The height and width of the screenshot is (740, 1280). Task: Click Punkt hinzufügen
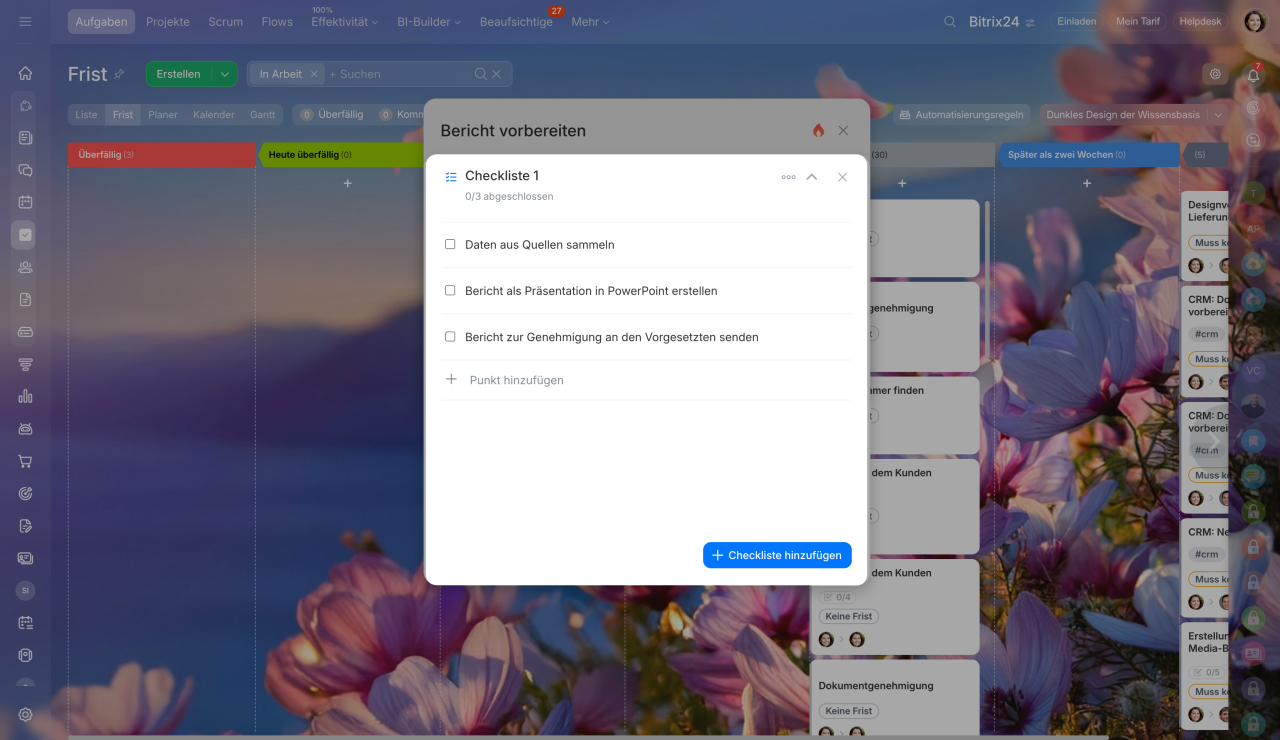tap(516, 380)
